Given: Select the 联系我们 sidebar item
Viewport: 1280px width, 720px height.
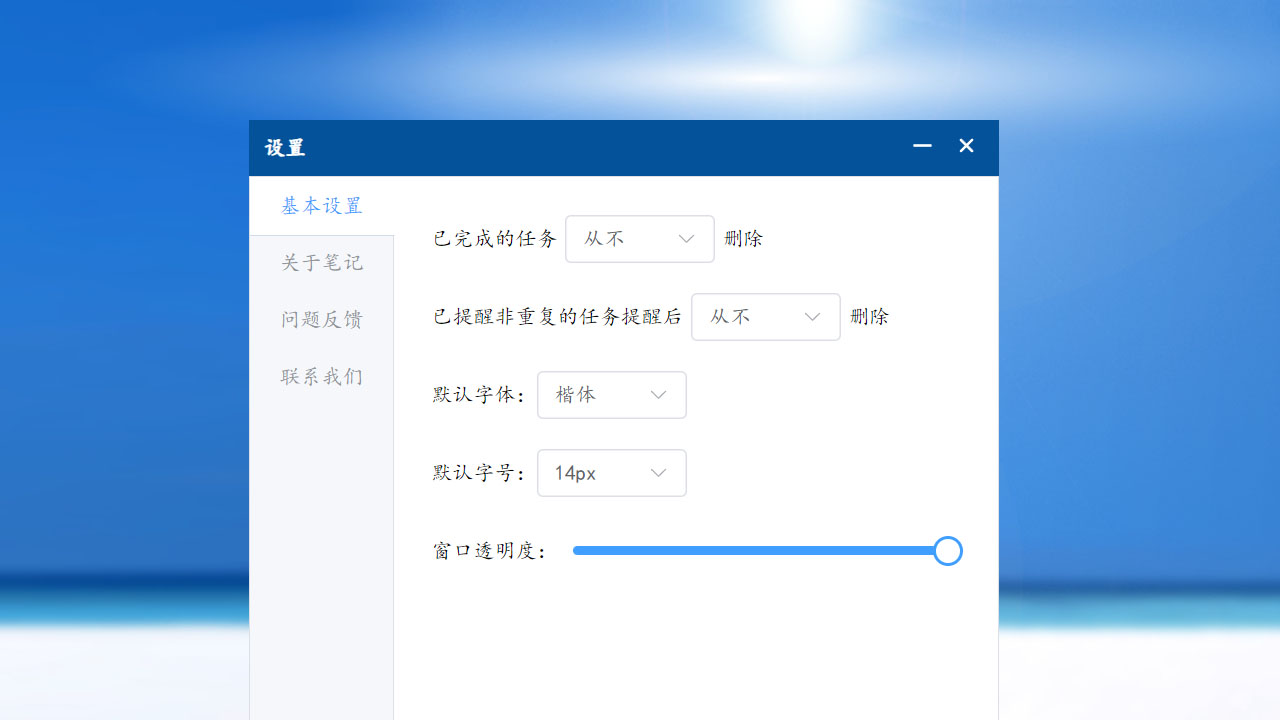Looking at the screenshot, I should pos(321,376).
